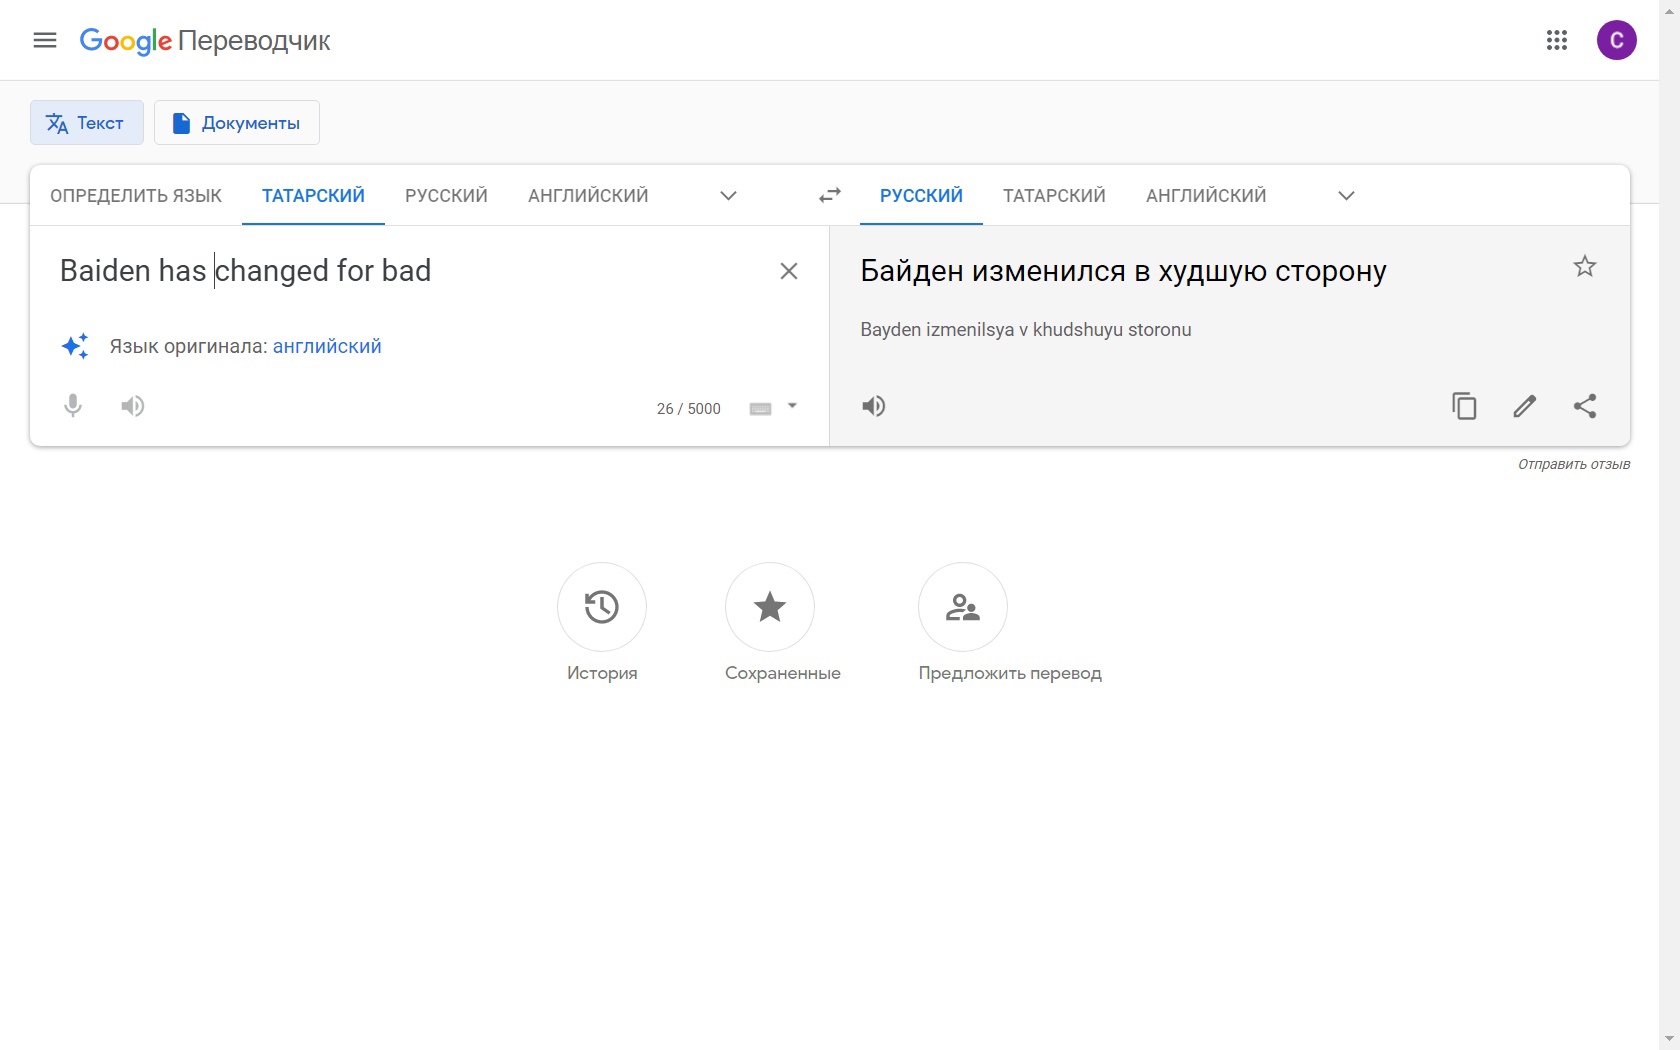Image resolution: width=1680 pixels, height=1050 pixels.
Task: Open Предложить перевод contribute page
Action: coord(1010,624)
